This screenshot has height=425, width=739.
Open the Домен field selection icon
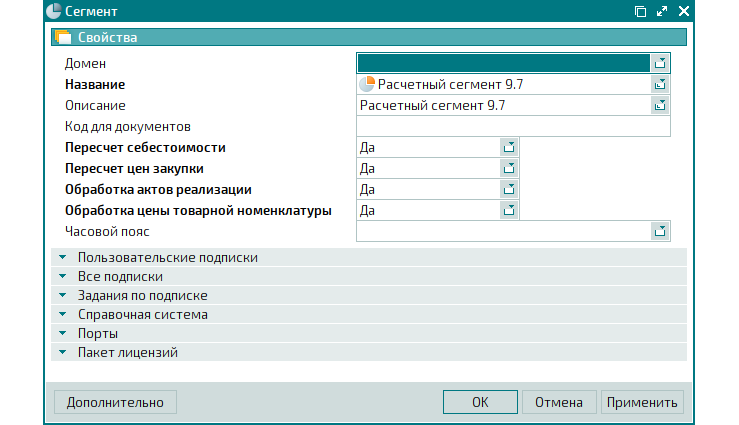660,63
